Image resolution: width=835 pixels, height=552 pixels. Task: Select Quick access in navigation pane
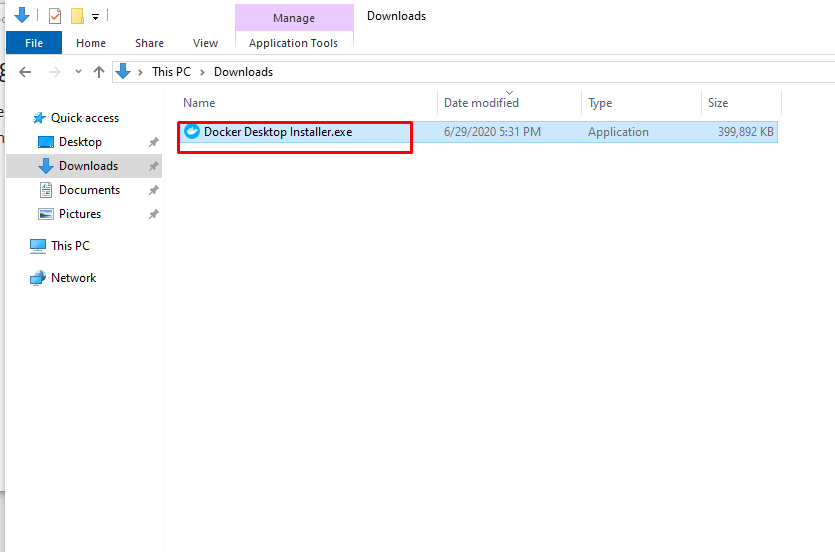click(85, 118)
